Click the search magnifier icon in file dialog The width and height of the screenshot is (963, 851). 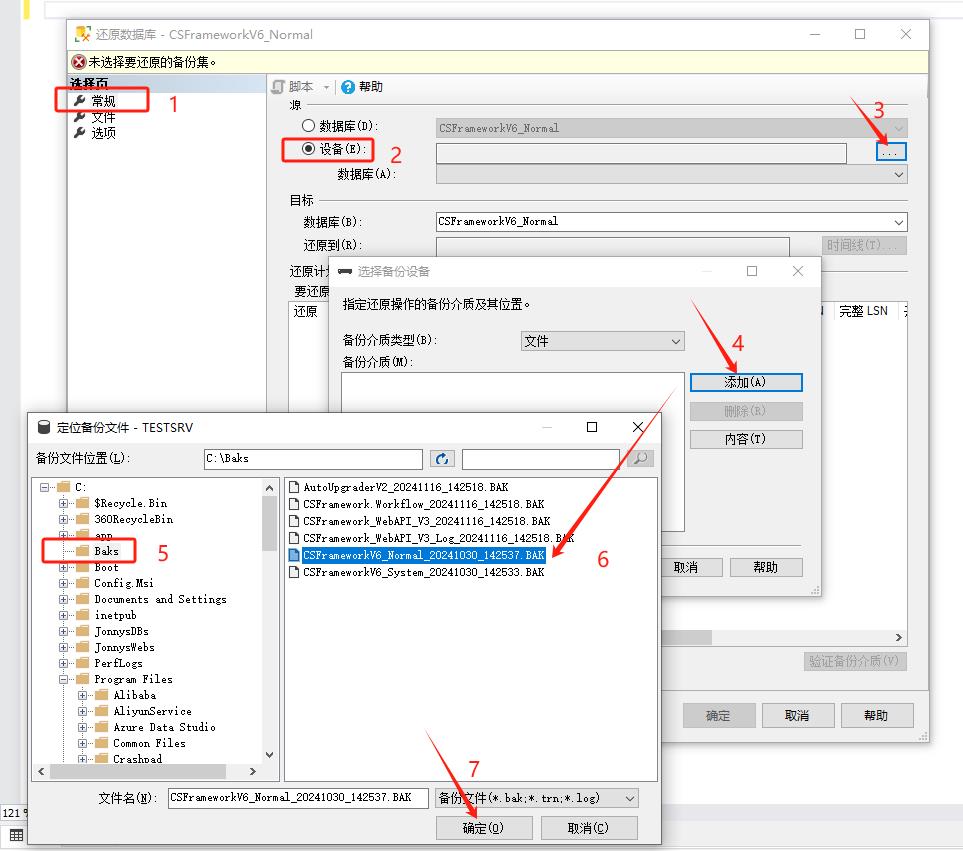coord(641,459)
